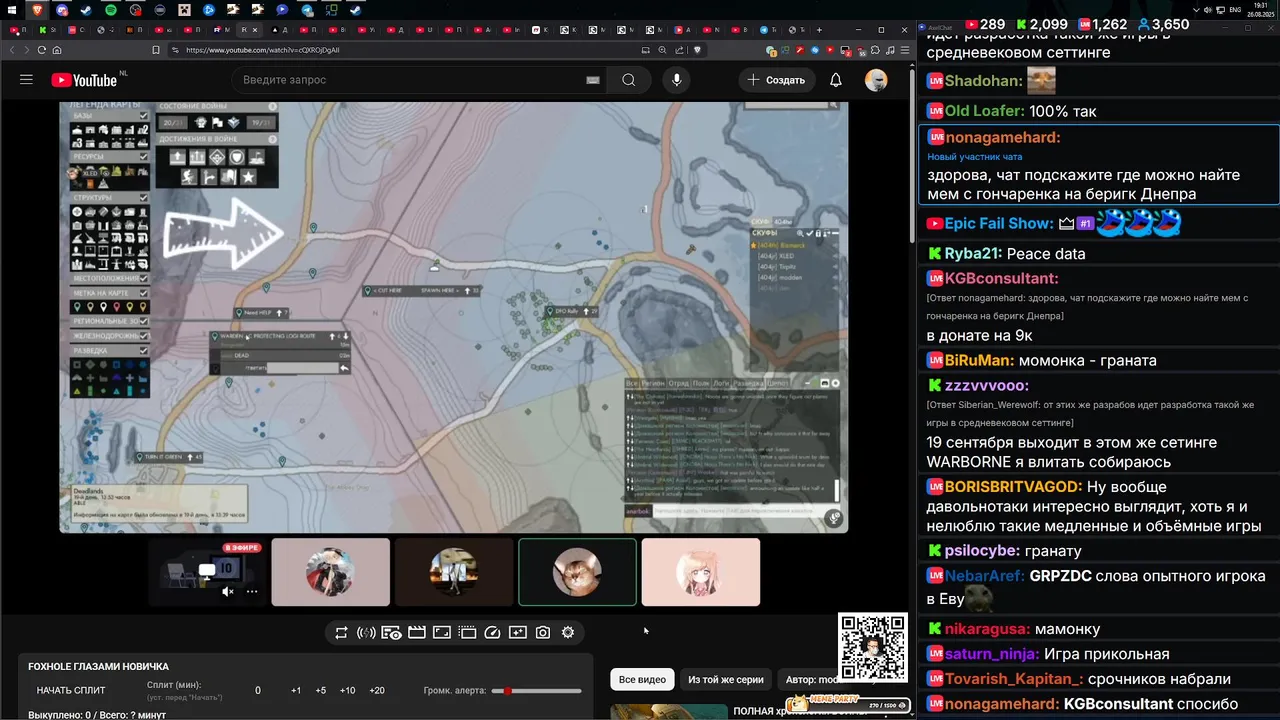Add +20 minutes to split
The height and width of the screenshot is (720, 1280).
coord(376,690)
